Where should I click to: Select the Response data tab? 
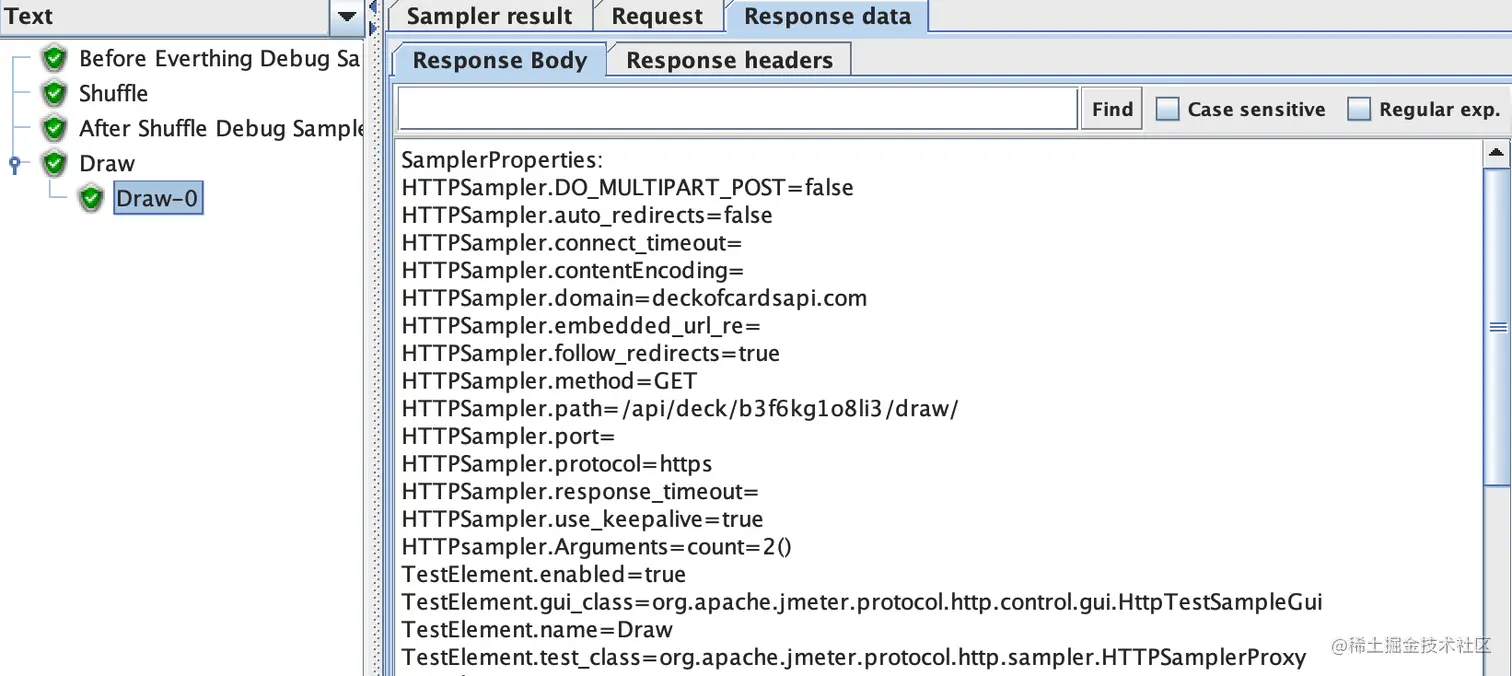click(x=827, y=16)
